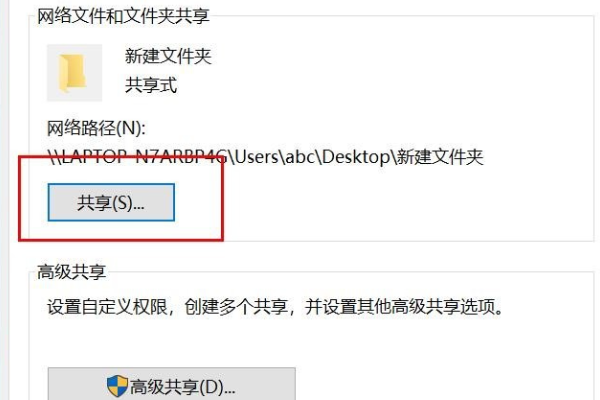Click the gray thumbnail box behind folder icon
600x400 pixels.
pos(75,73)
